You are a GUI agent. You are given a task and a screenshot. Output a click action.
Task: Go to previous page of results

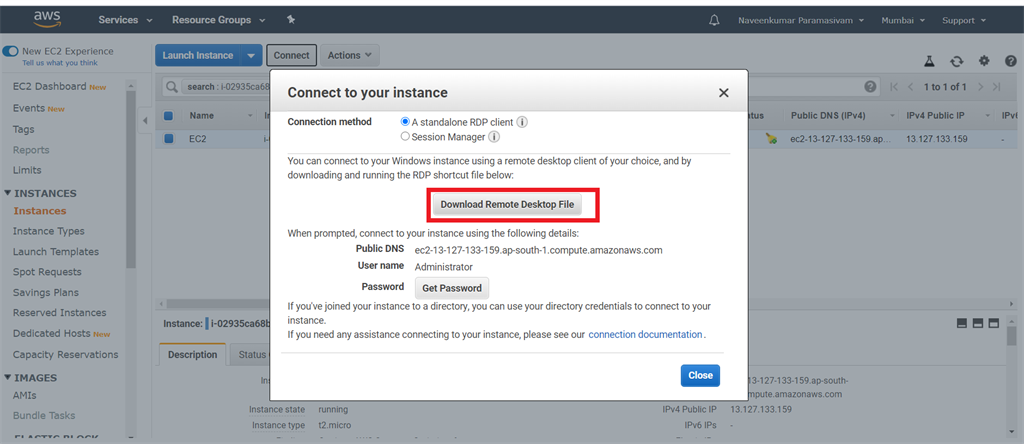[910, 87]
